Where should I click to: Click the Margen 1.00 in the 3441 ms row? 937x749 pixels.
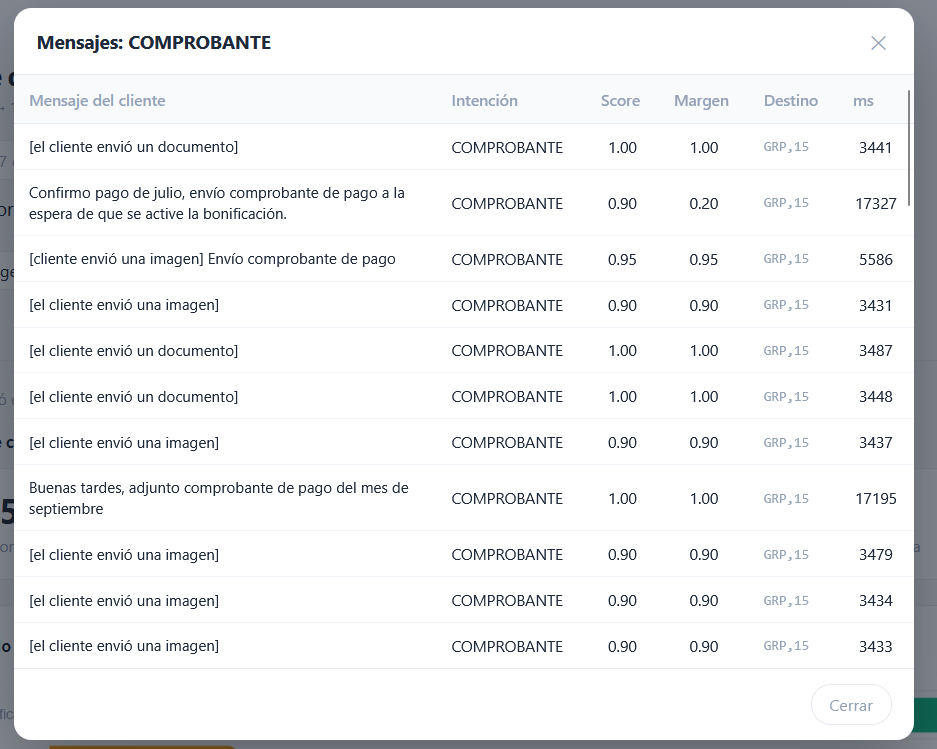click(704, 147)
